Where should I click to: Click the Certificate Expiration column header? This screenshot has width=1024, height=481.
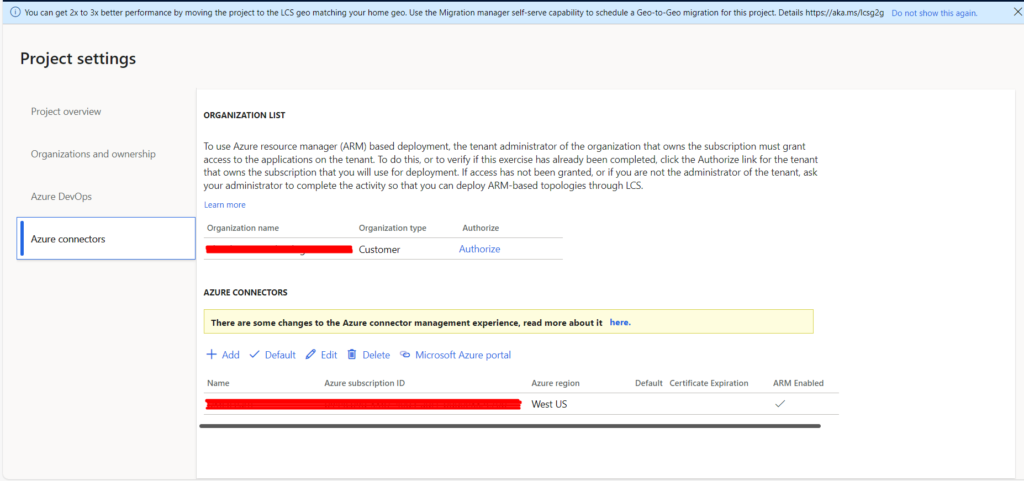[x=709, y=383]
